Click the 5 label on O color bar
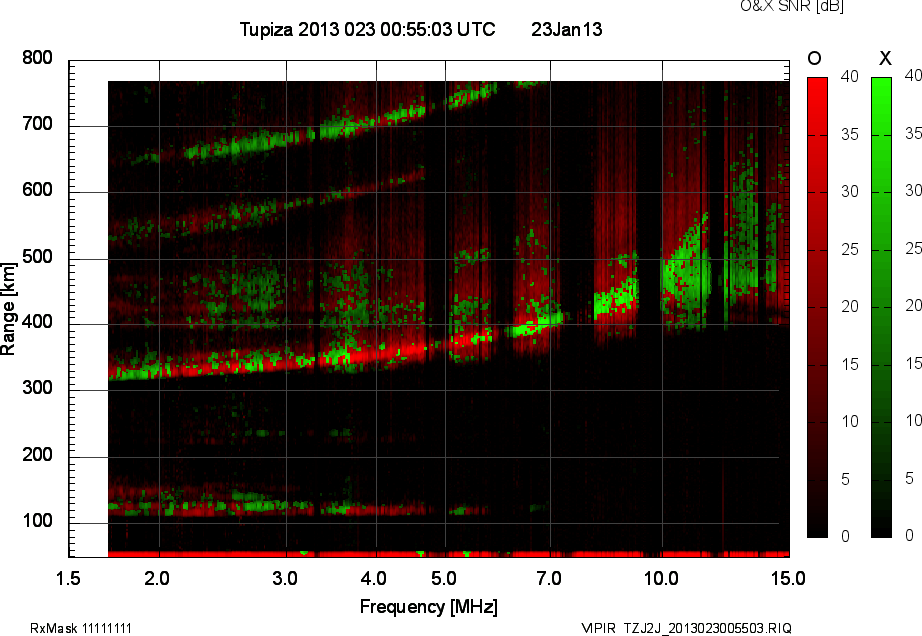 [x=846, y=480]
